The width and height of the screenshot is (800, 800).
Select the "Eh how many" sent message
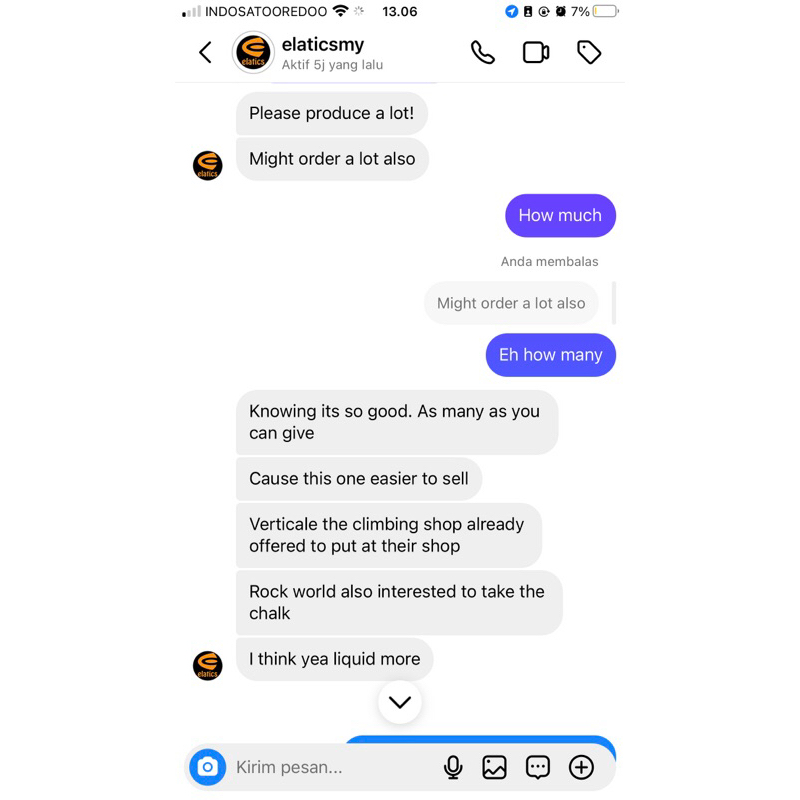pyautogui.click(x=551, y=355)
